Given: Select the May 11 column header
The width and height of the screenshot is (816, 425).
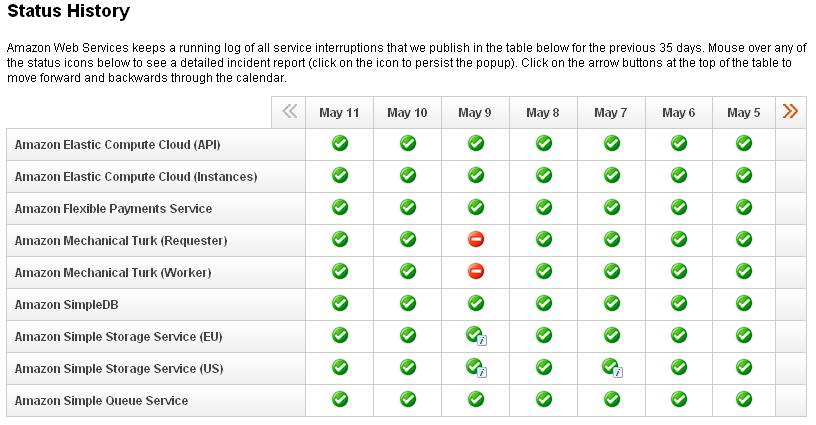Looking at the screenshot, I should pos(339,112).
